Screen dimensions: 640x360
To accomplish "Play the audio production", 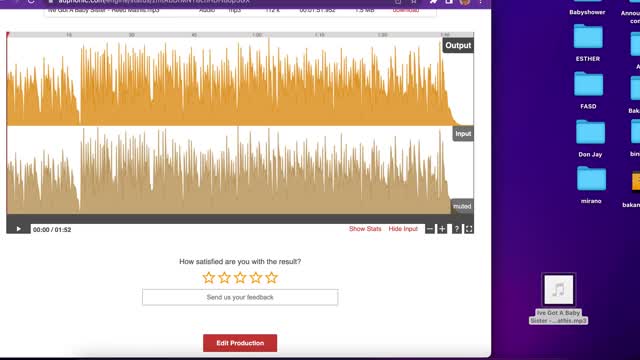I will pos(18,229).
